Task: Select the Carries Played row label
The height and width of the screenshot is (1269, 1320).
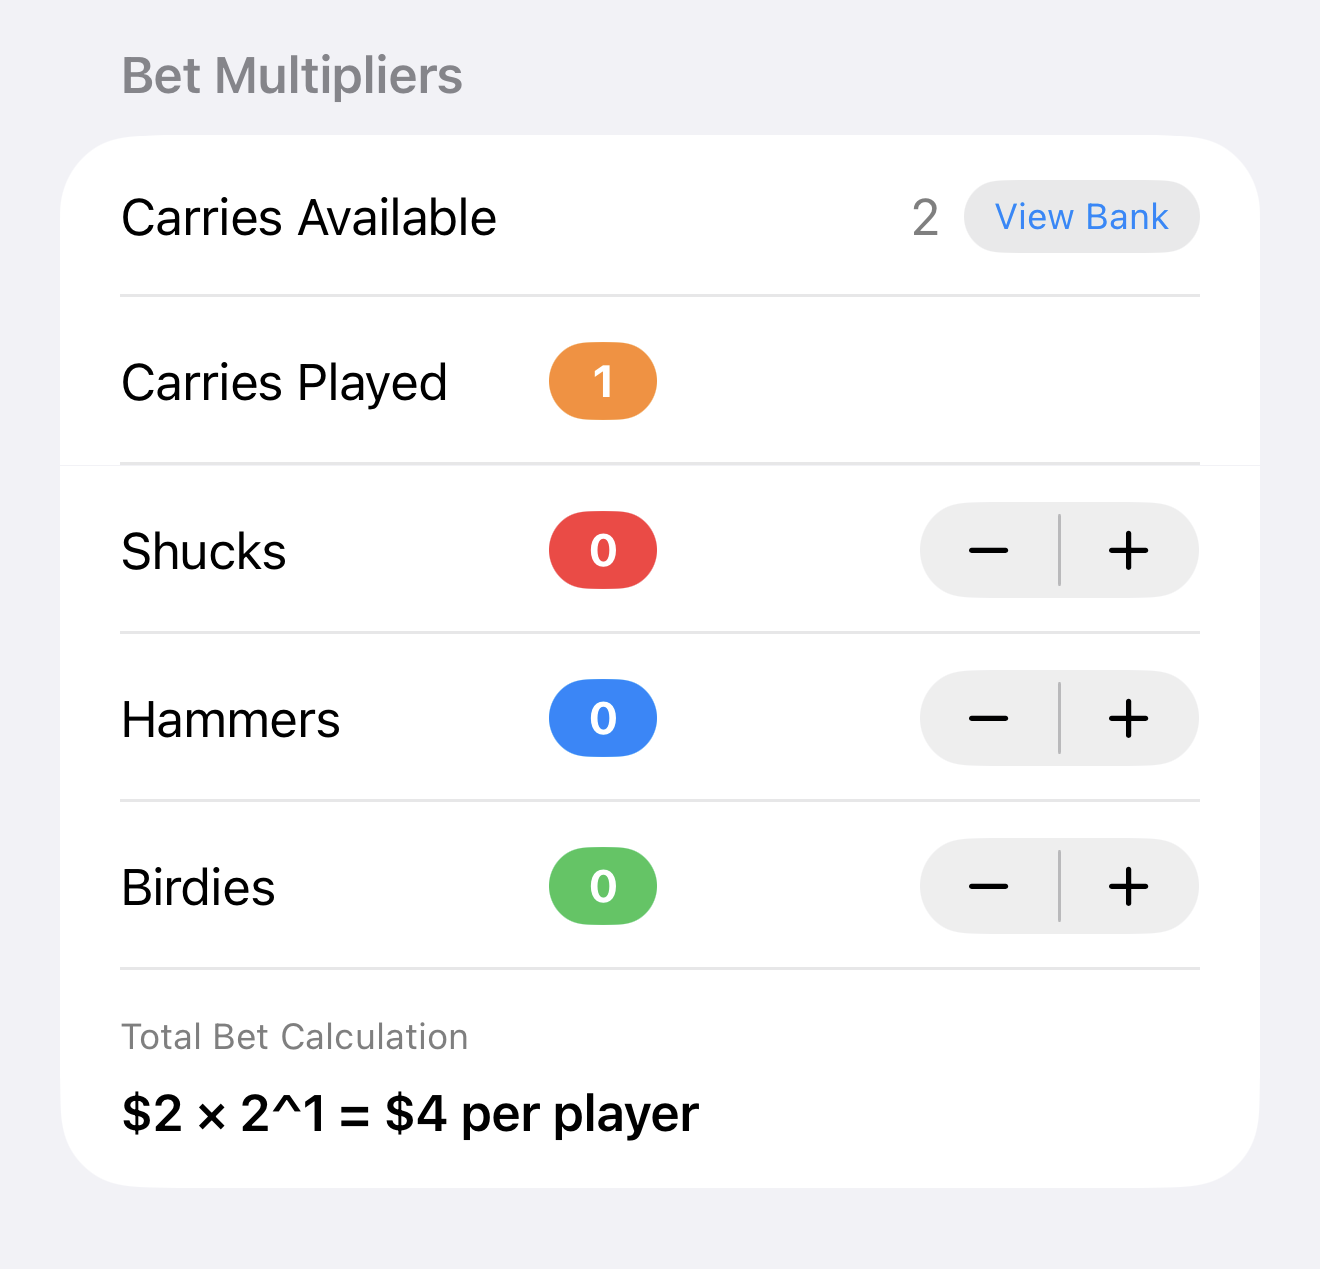Action: (284, 381)
